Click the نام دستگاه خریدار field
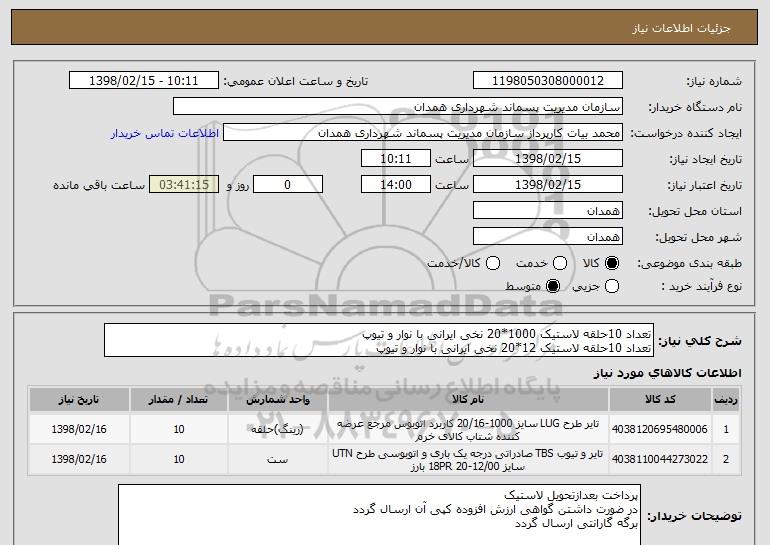The height and width of the screenshot is (545, 770). [398, 107]
